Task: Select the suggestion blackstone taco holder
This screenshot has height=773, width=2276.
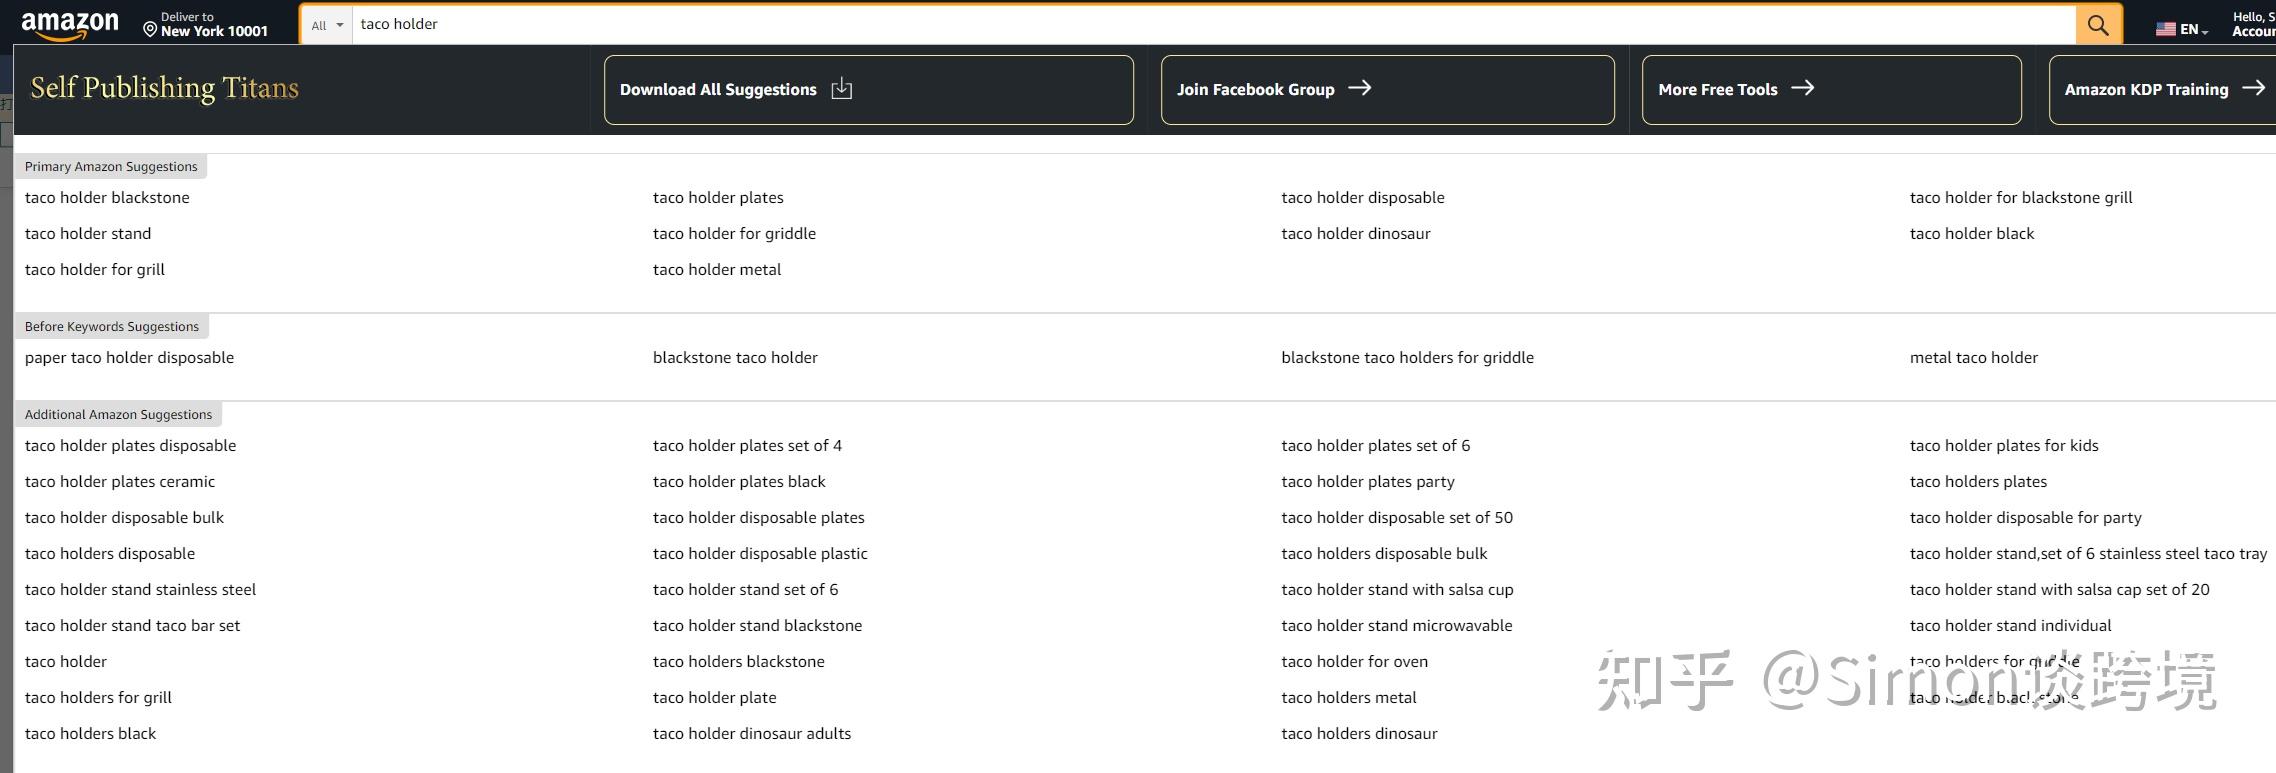Action: (735, 358)
